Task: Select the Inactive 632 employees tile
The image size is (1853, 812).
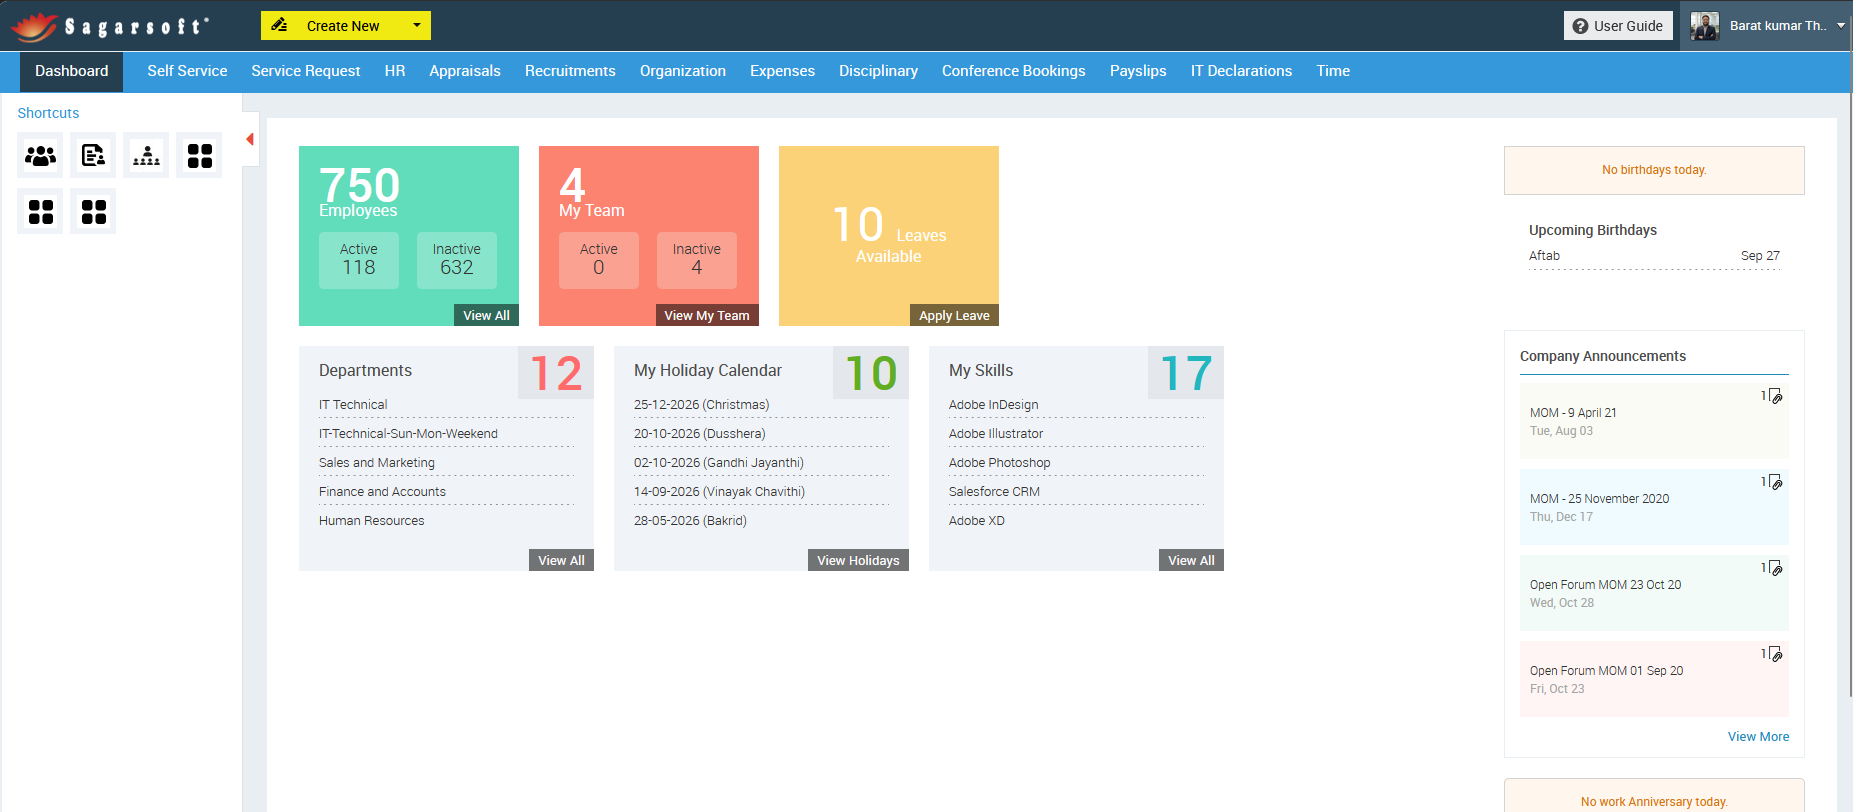Action: [x=457, y=260]
